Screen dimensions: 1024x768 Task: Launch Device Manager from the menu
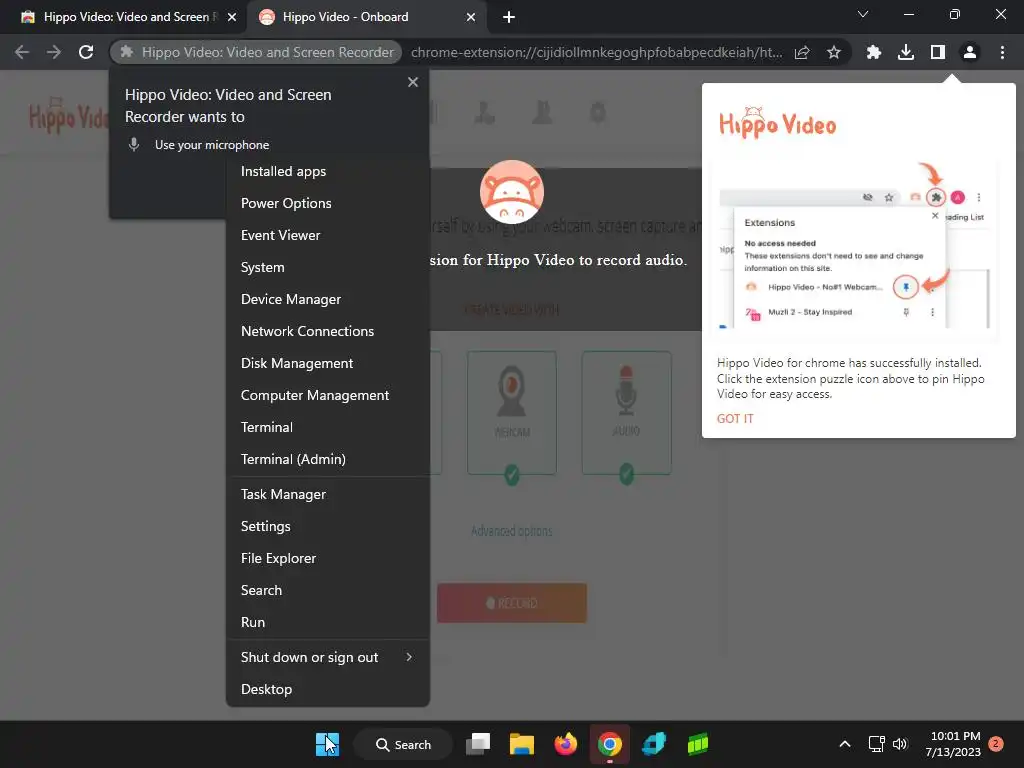[327, 299]
